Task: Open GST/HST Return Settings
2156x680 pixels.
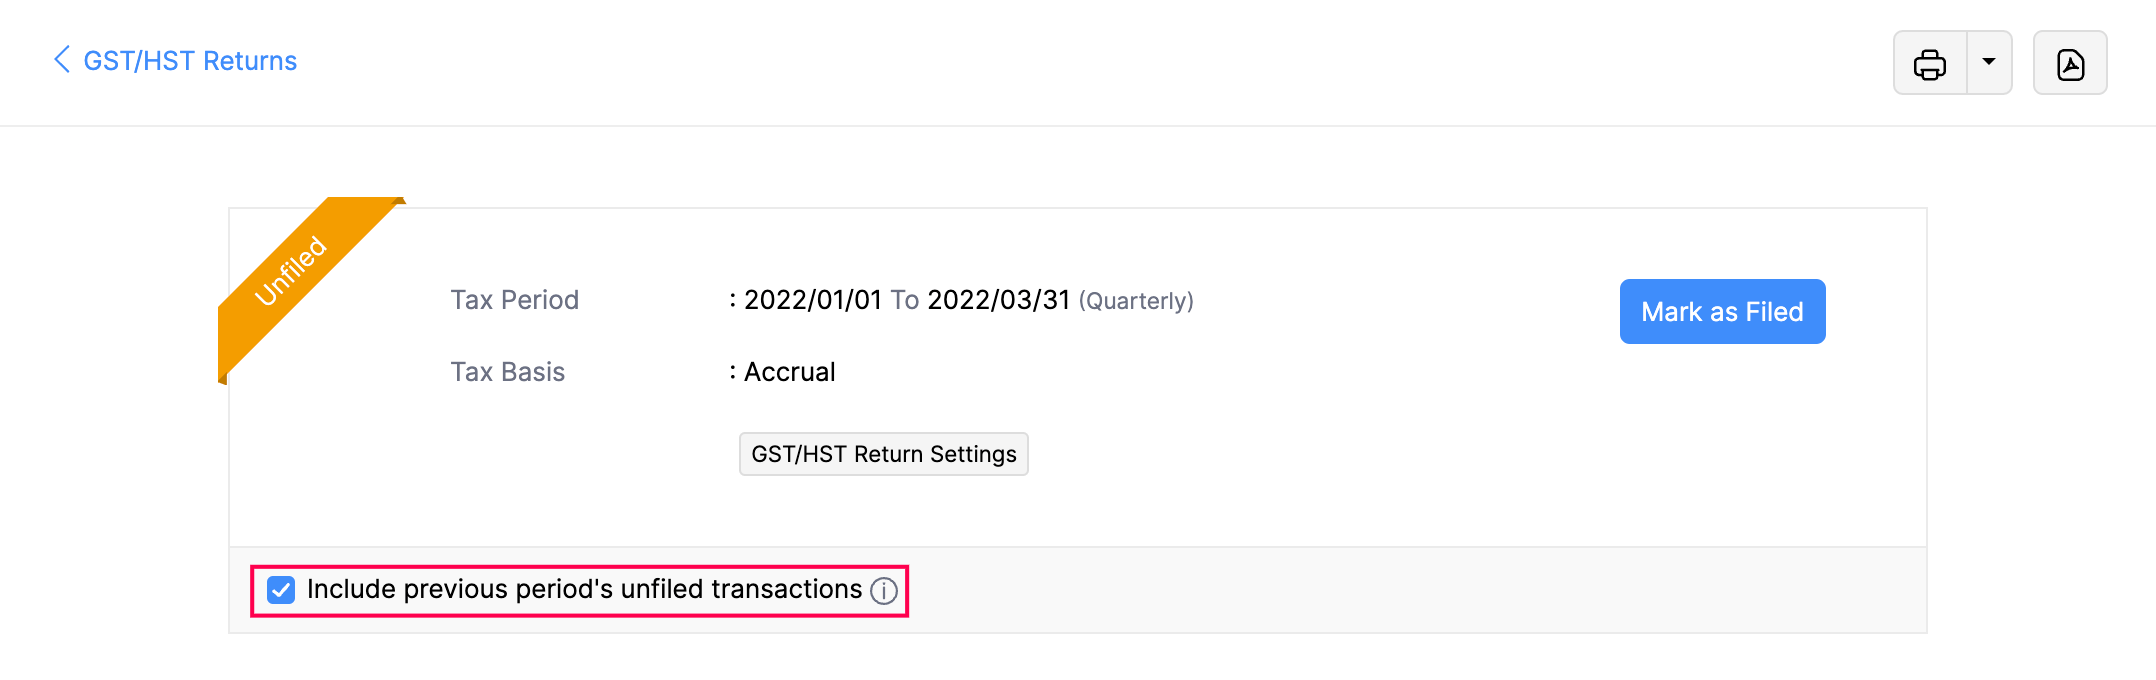Action: (883, 453)
